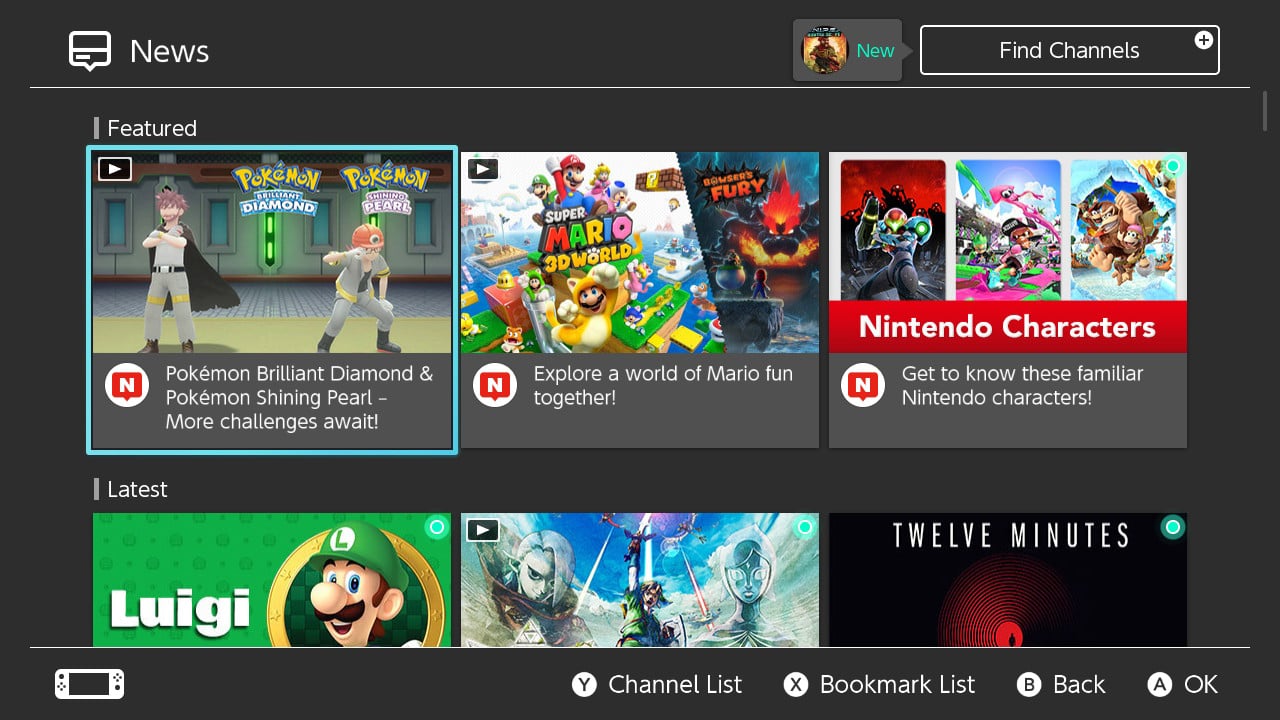Open the Channel List via the Y control

[656, 685]
